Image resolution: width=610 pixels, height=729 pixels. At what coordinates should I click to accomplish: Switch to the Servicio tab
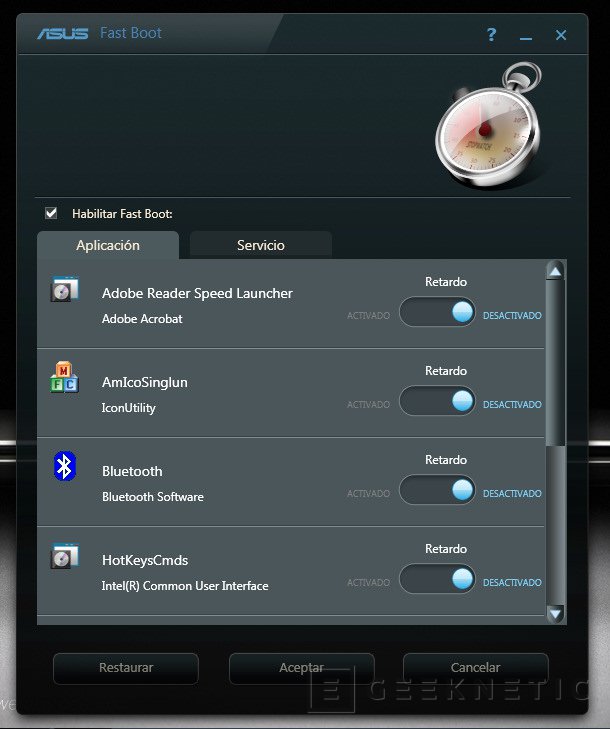click(x=261, y=245)
